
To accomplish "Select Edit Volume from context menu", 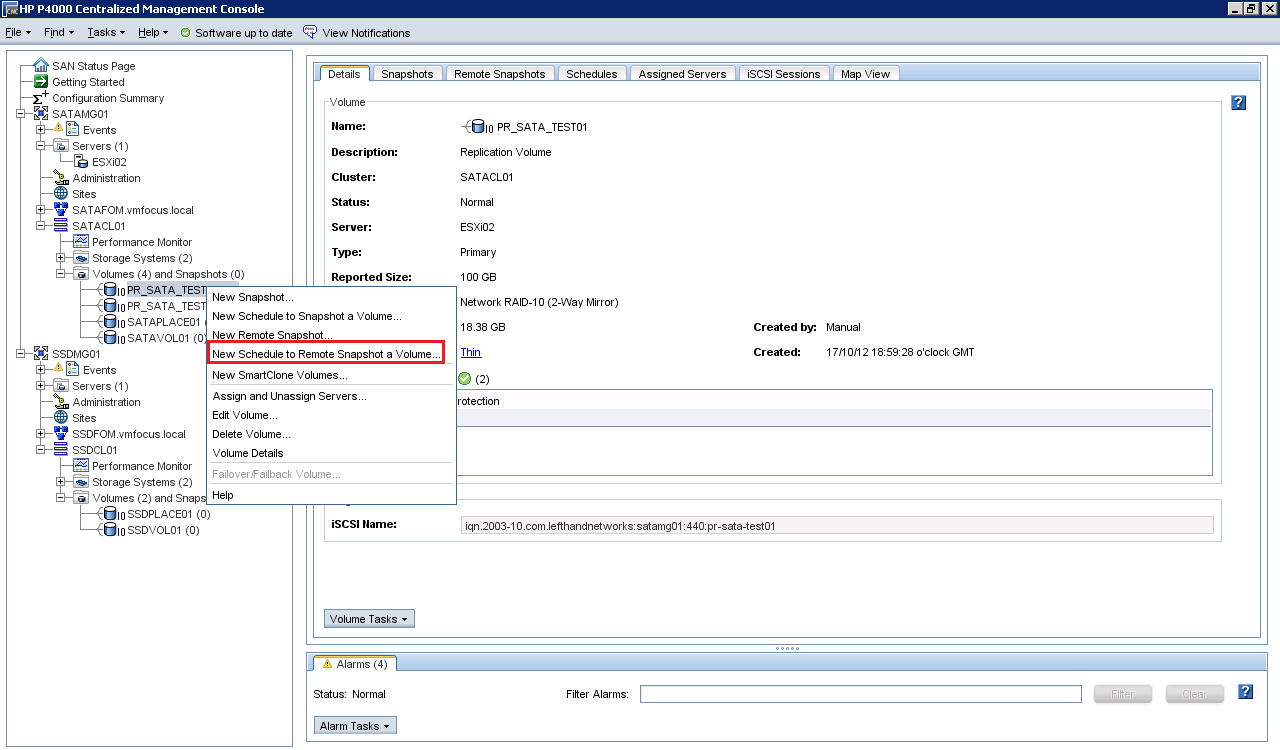I will (x=245, y=415).
